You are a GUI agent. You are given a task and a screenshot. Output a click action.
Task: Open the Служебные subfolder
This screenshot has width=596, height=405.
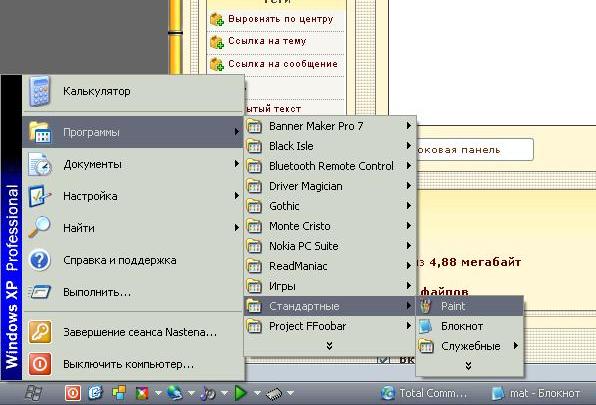pyautogui.click(x=470, y=346)
